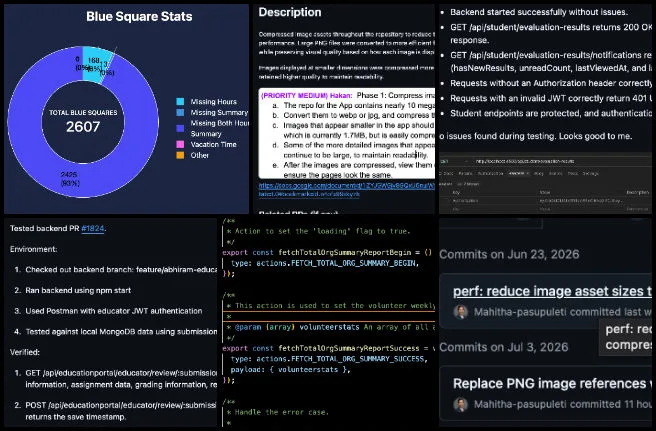This screenshot has width=656, height=431.
Task: Click the 'Commits on Jun 23, 2026' heading
Action: pos(509,254)
